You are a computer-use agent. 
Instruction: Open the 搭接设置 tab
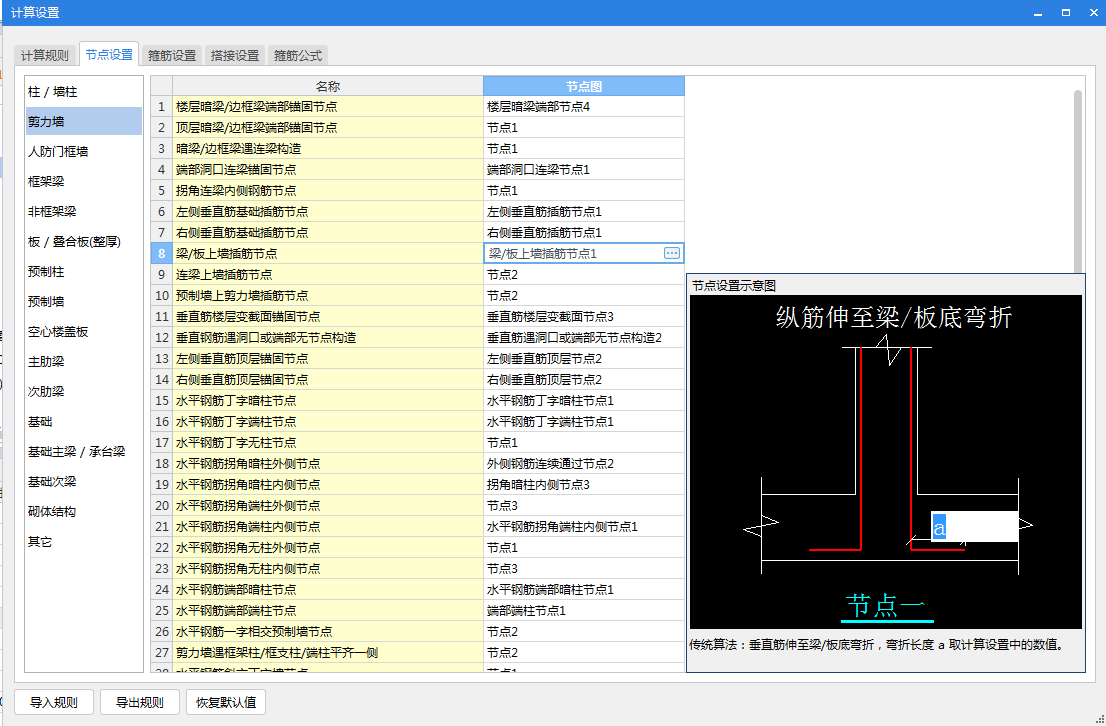click(234, 55)
